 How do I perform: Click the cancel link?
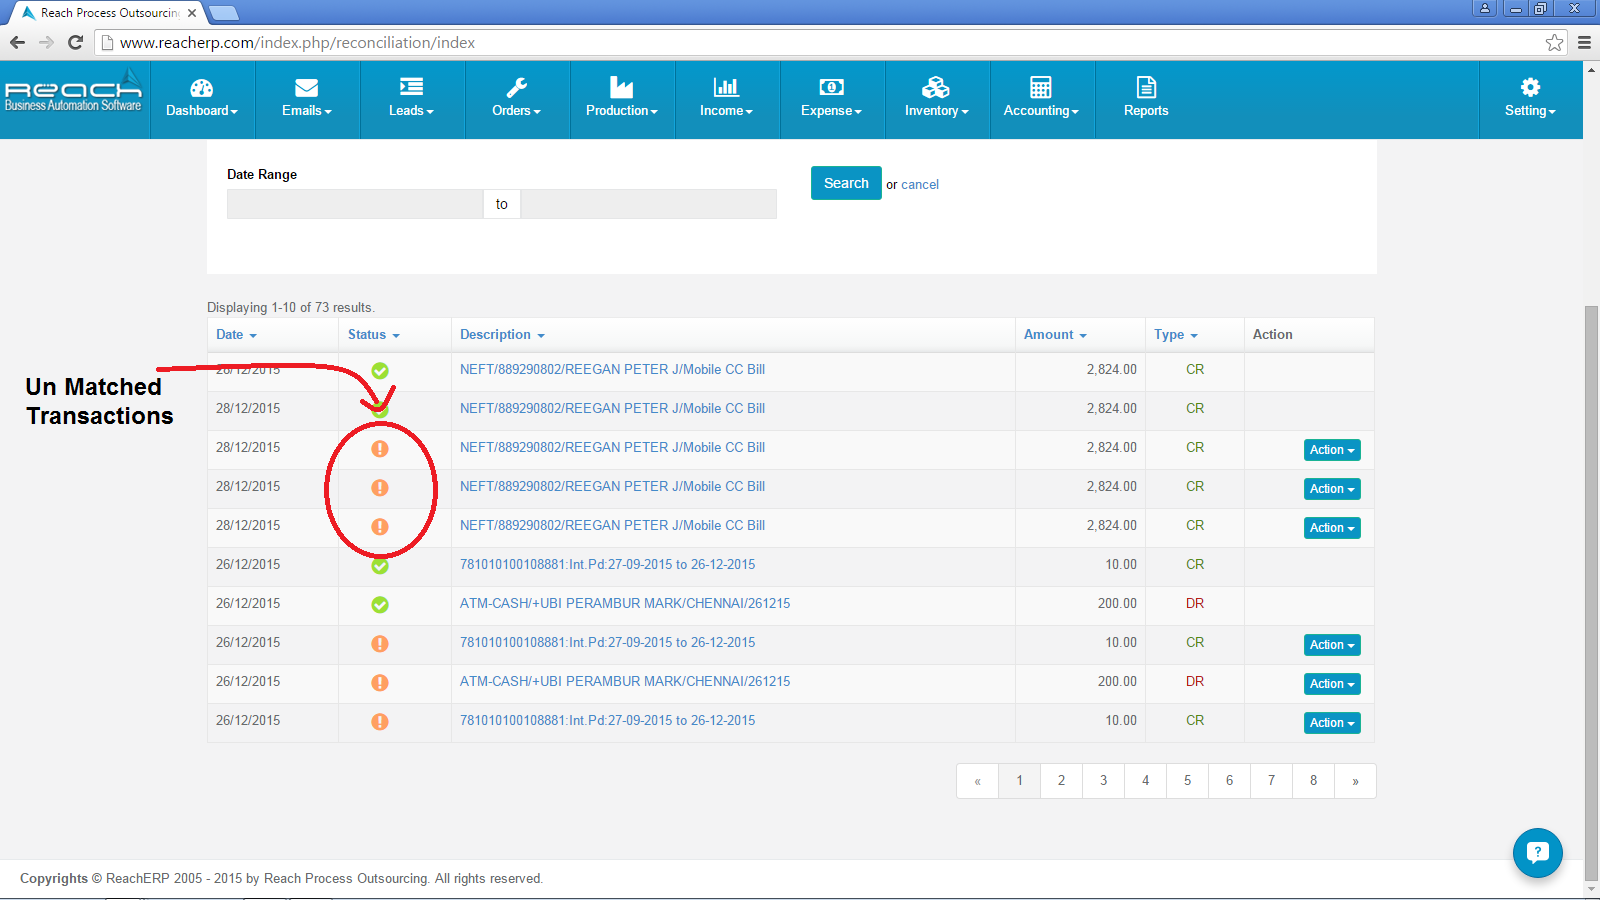[x=920, y=185]
